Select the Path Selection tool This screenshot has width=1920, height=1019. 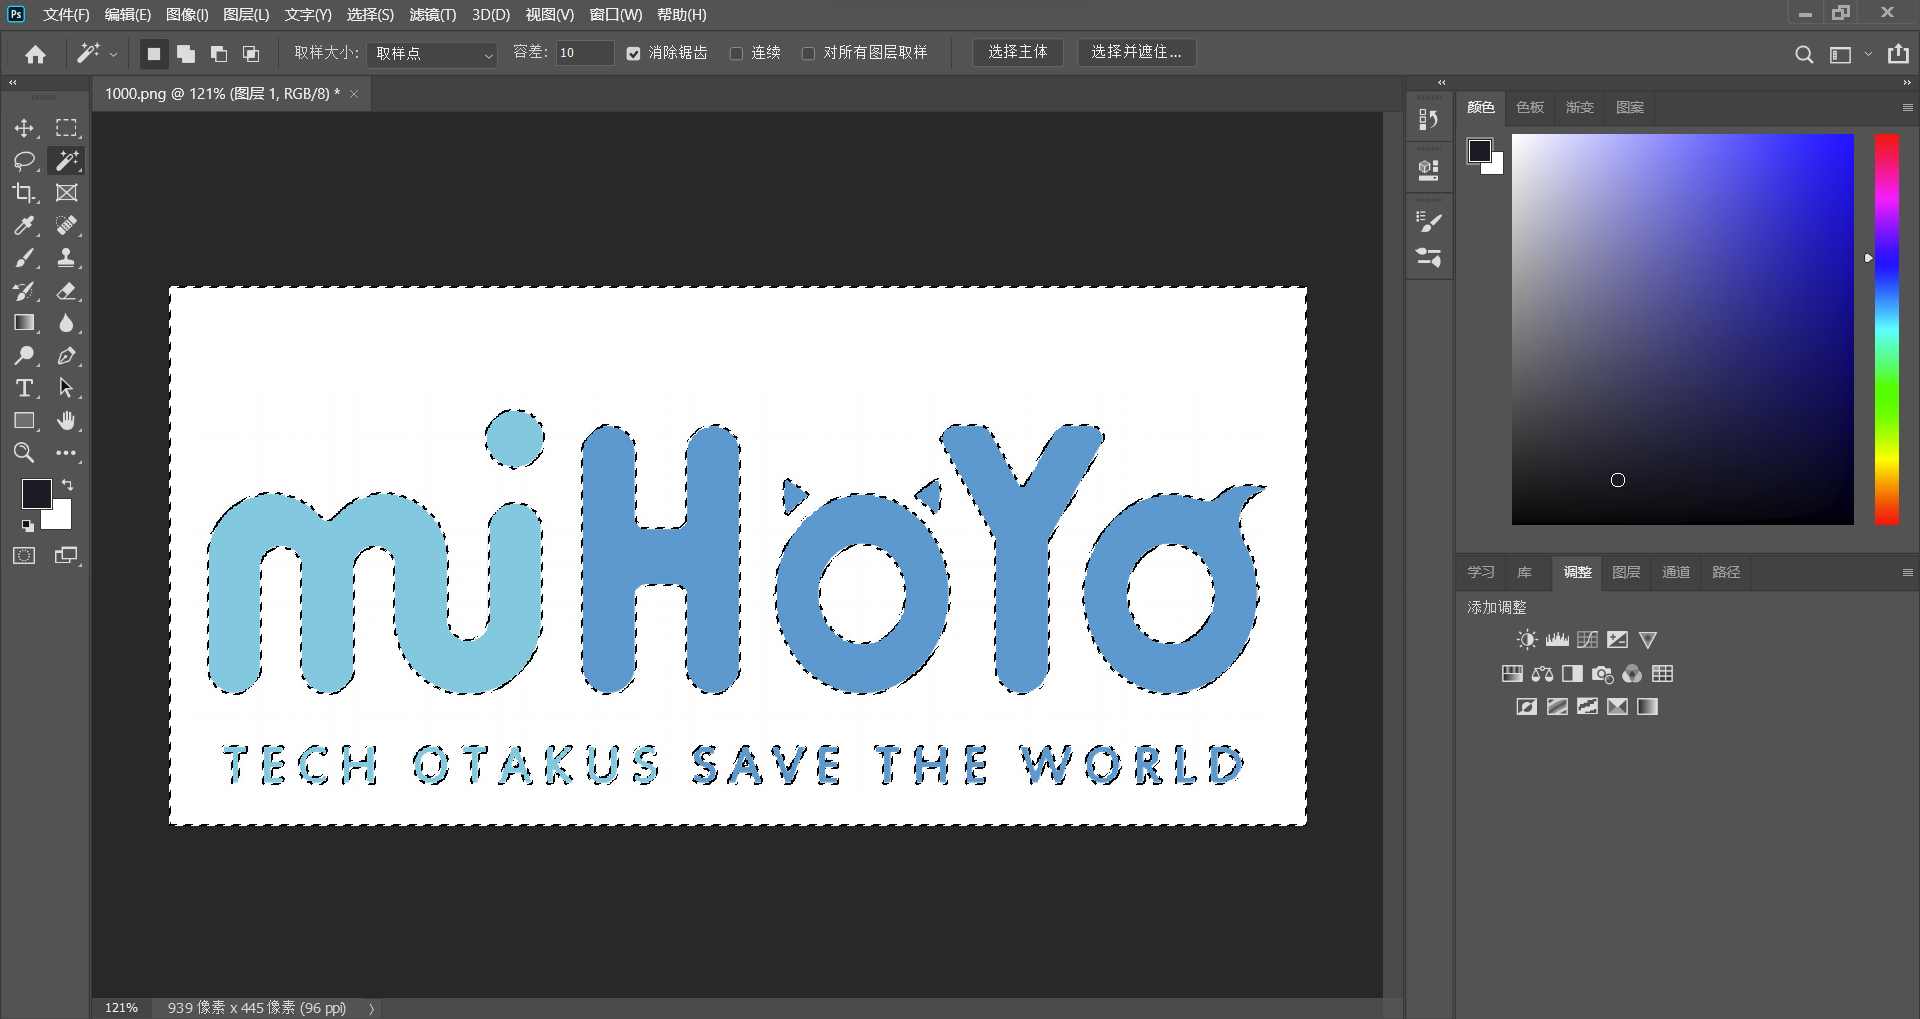(x=66, y=388)
